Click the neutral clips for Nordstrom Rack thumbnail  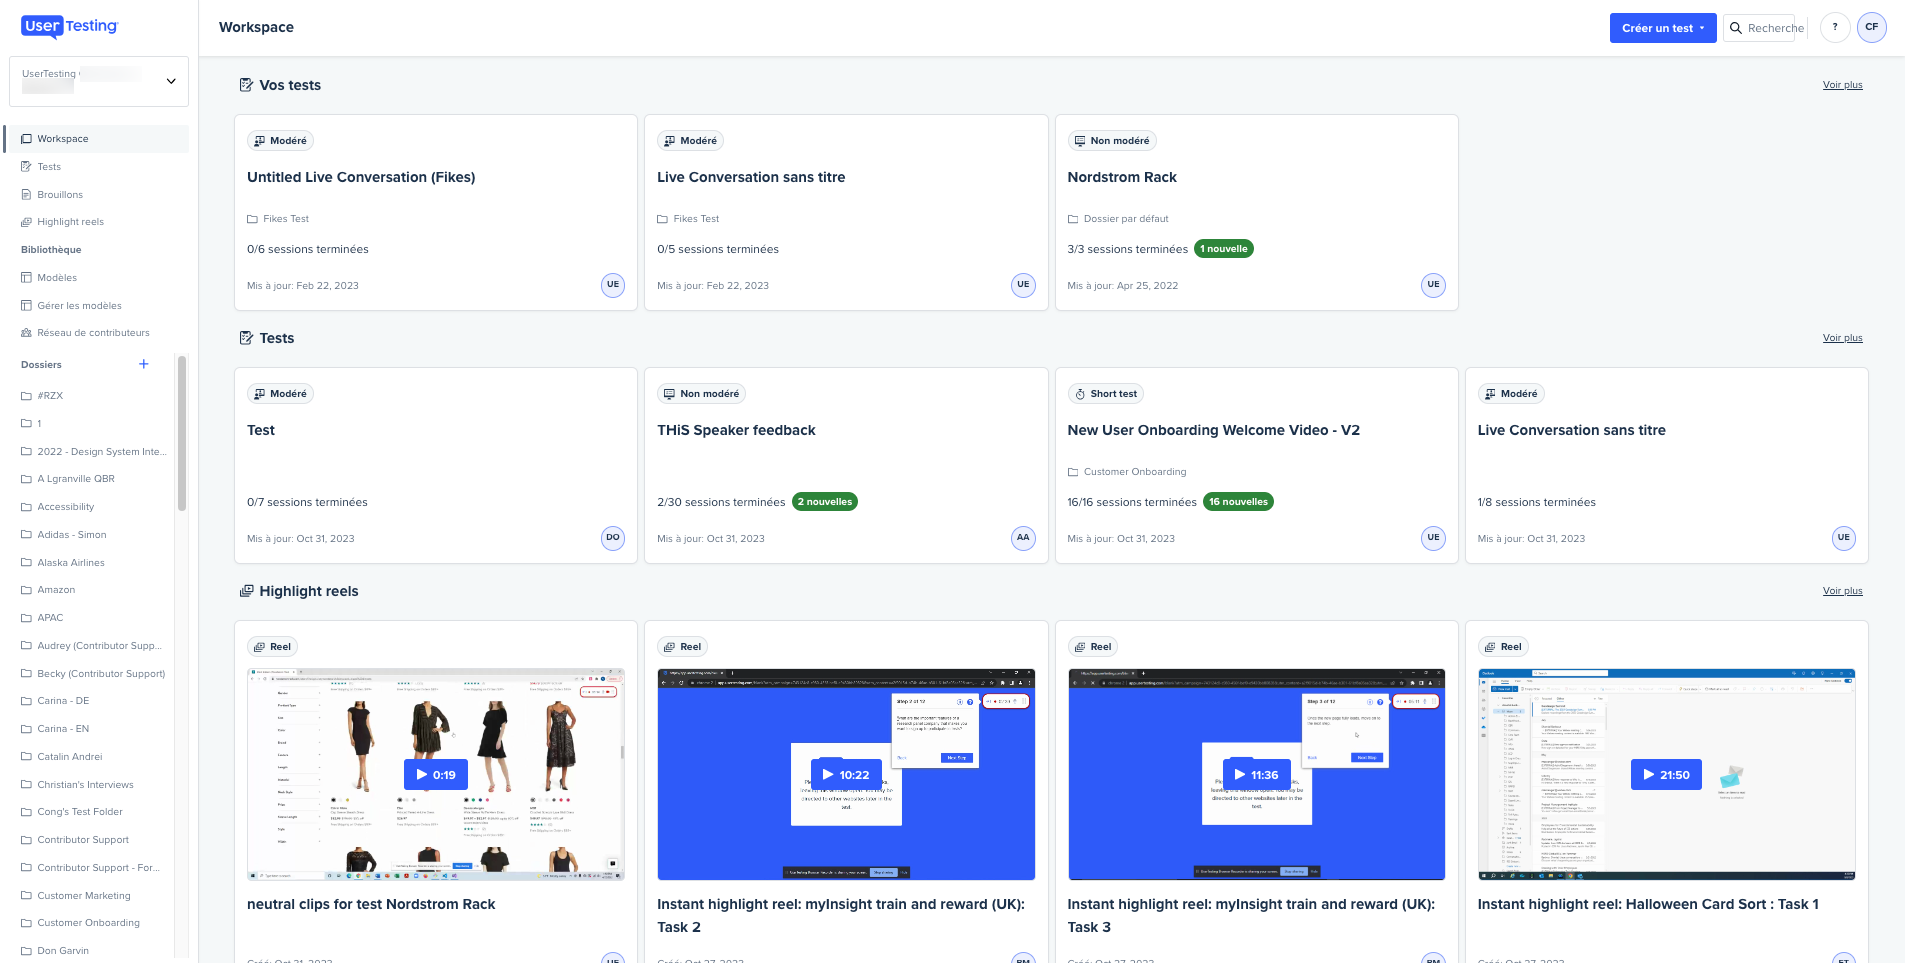(435, 774)
